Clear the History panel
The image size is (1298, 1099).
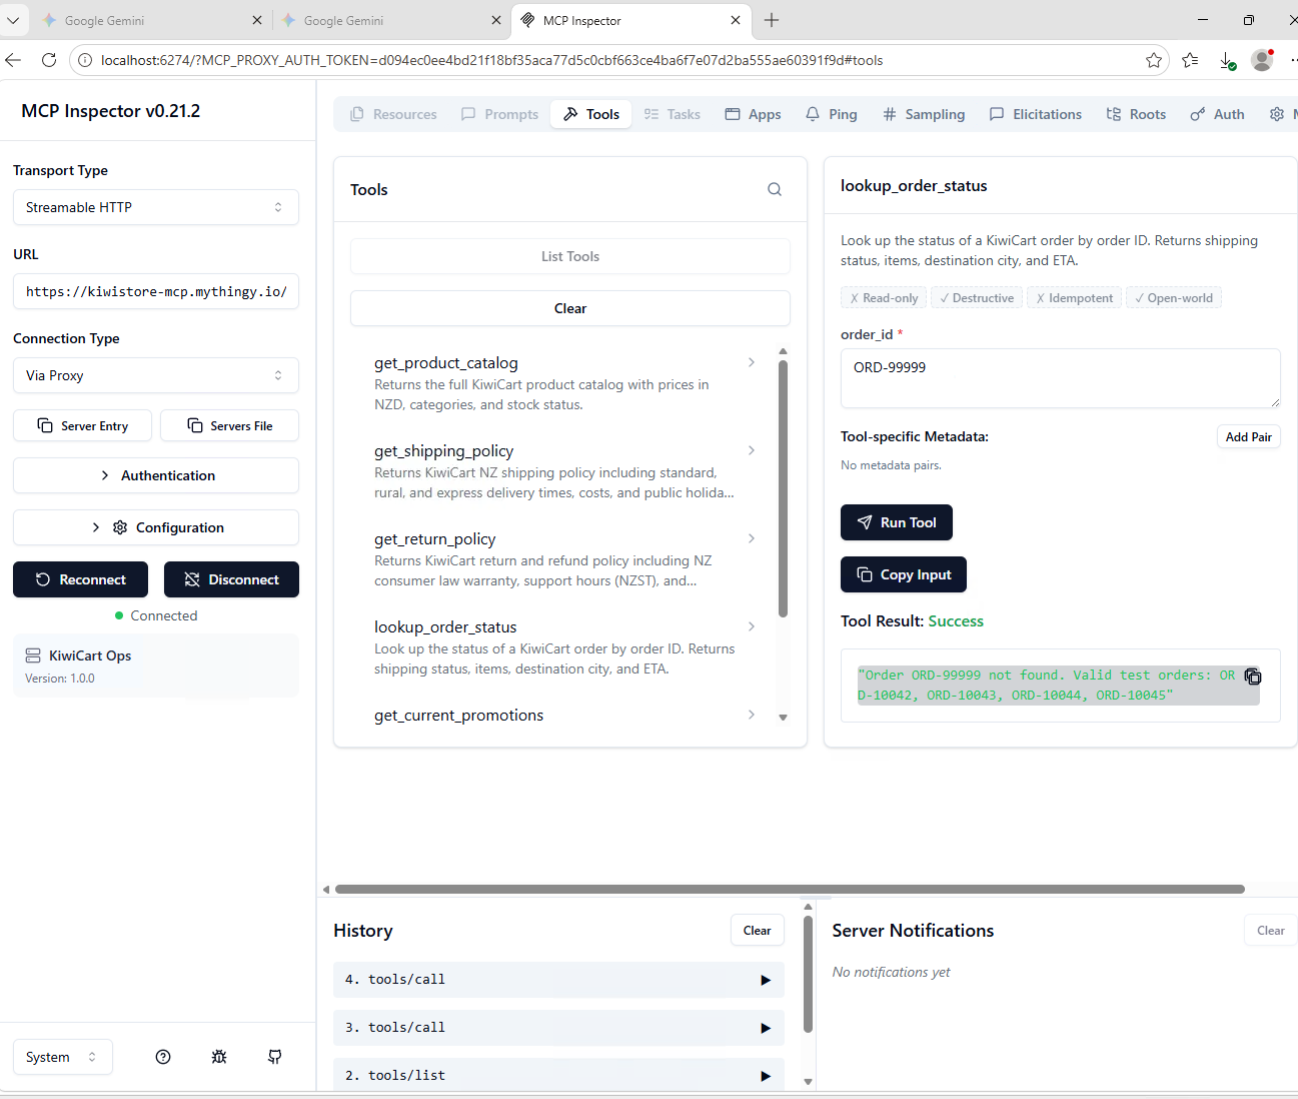pyautogui.click(x=757, y=930)
